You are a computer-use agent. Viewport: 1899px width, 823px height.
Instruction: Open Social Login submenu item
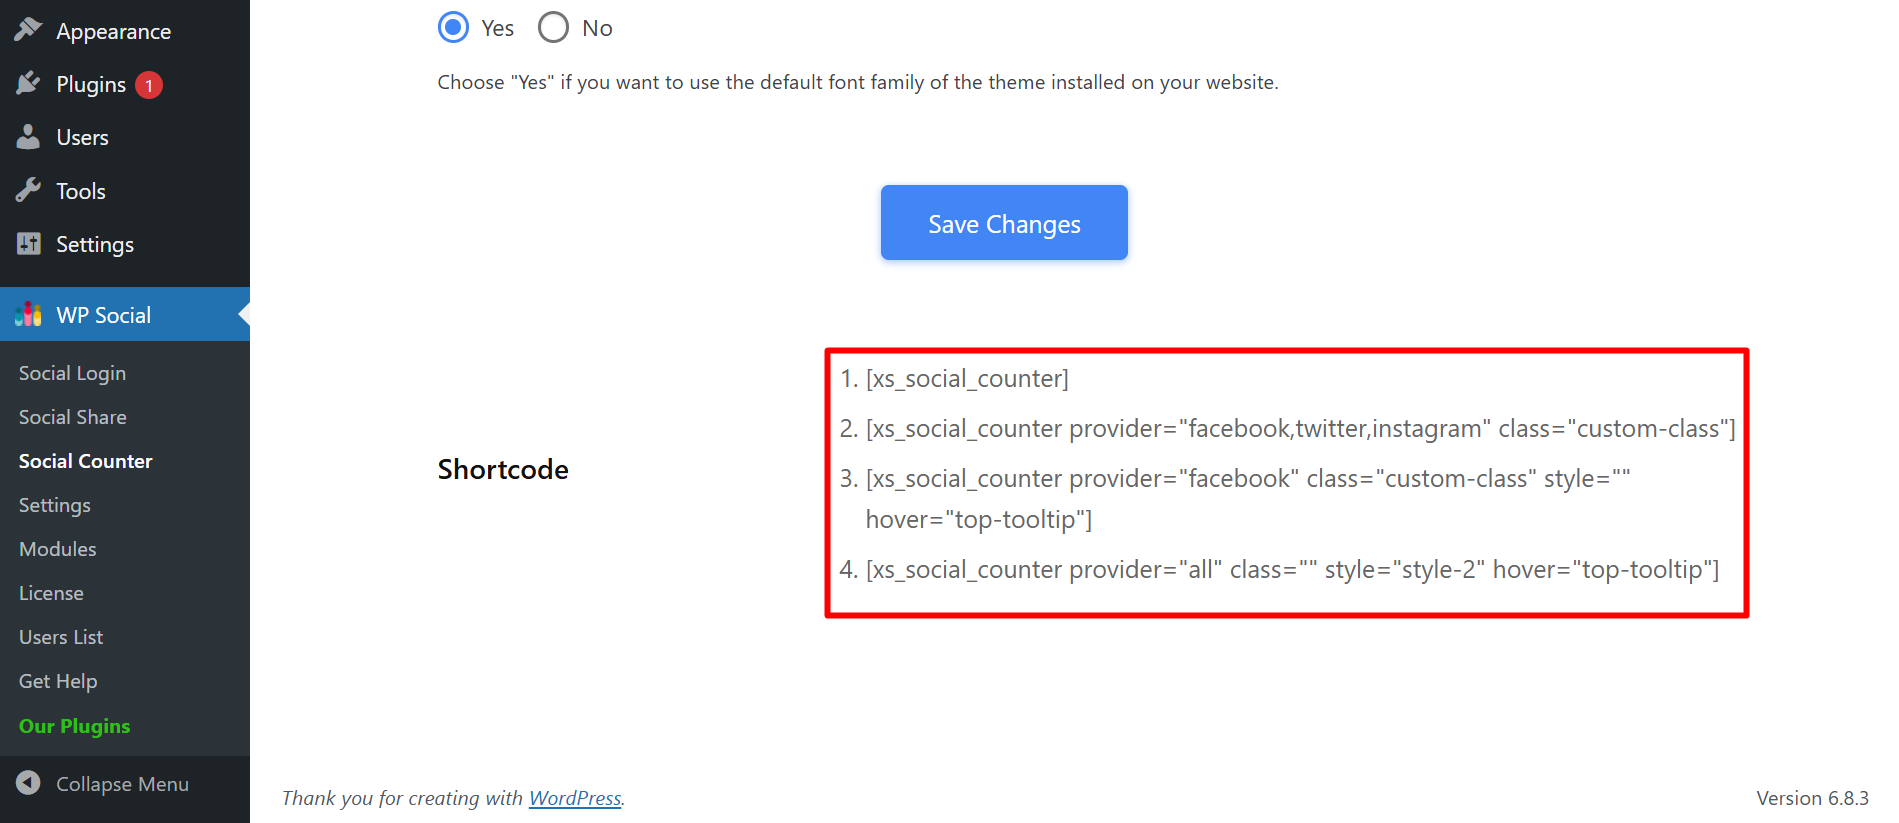(x=72, y=373)
